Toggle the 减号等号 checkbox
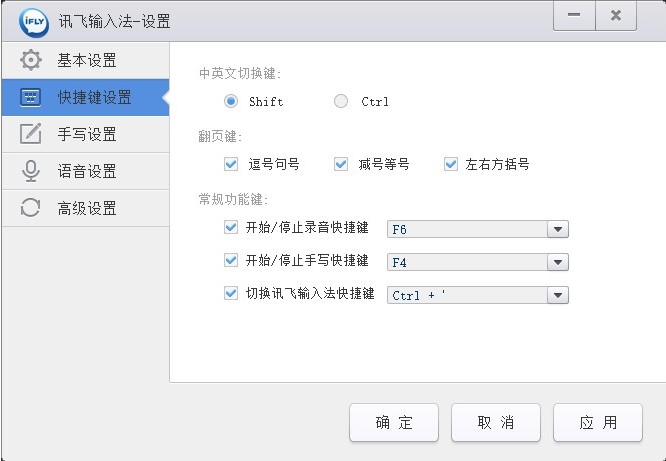 [341, 164]
